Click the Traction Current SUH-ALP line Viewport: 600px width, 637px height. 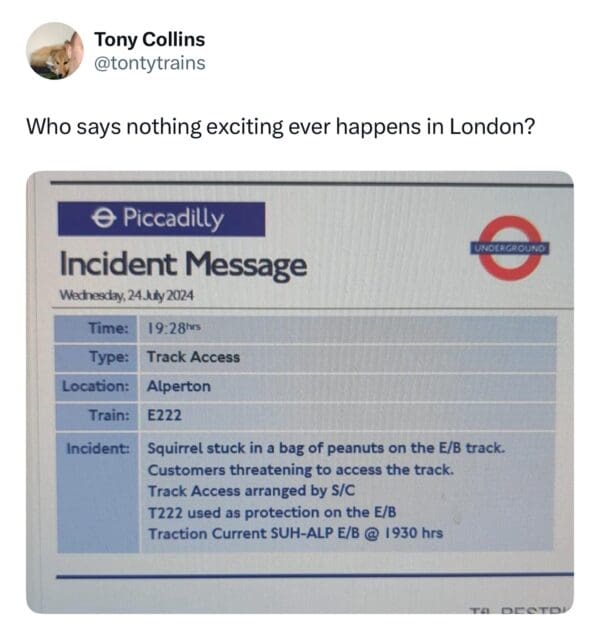coord(295,533)
